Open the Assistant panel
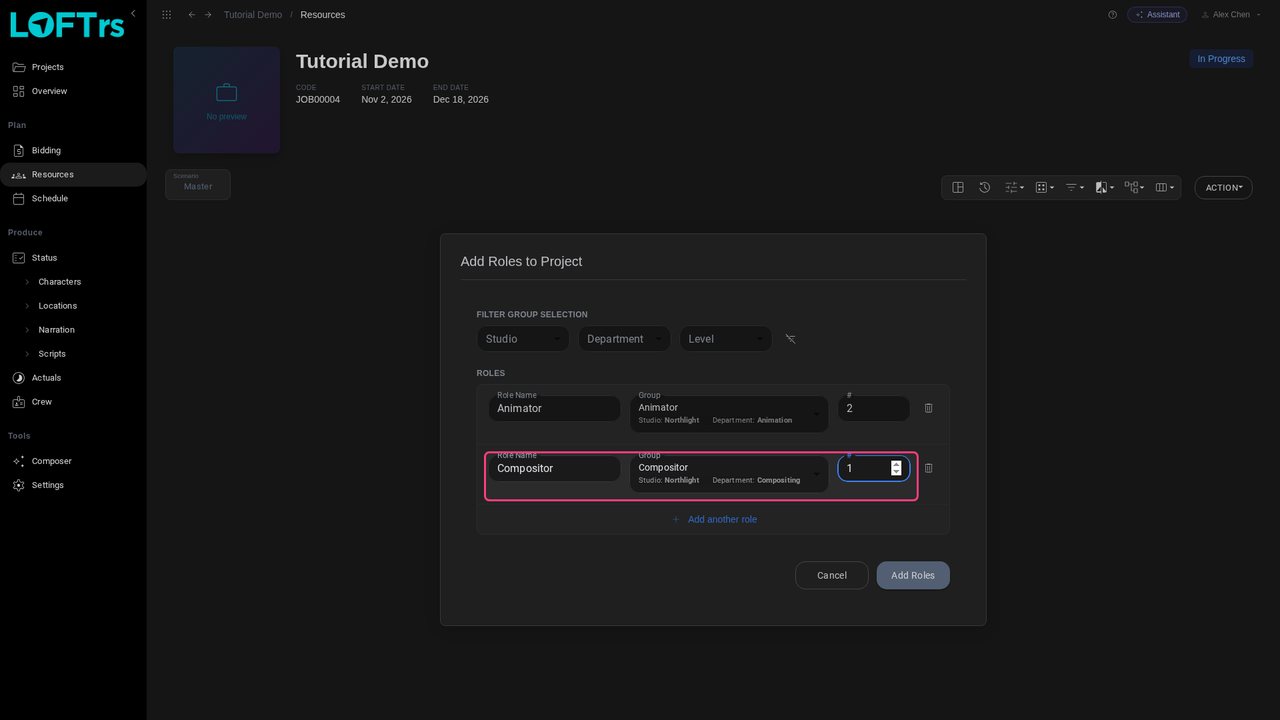This screenshot has height=720, width=1280. tap(1157, 15)
